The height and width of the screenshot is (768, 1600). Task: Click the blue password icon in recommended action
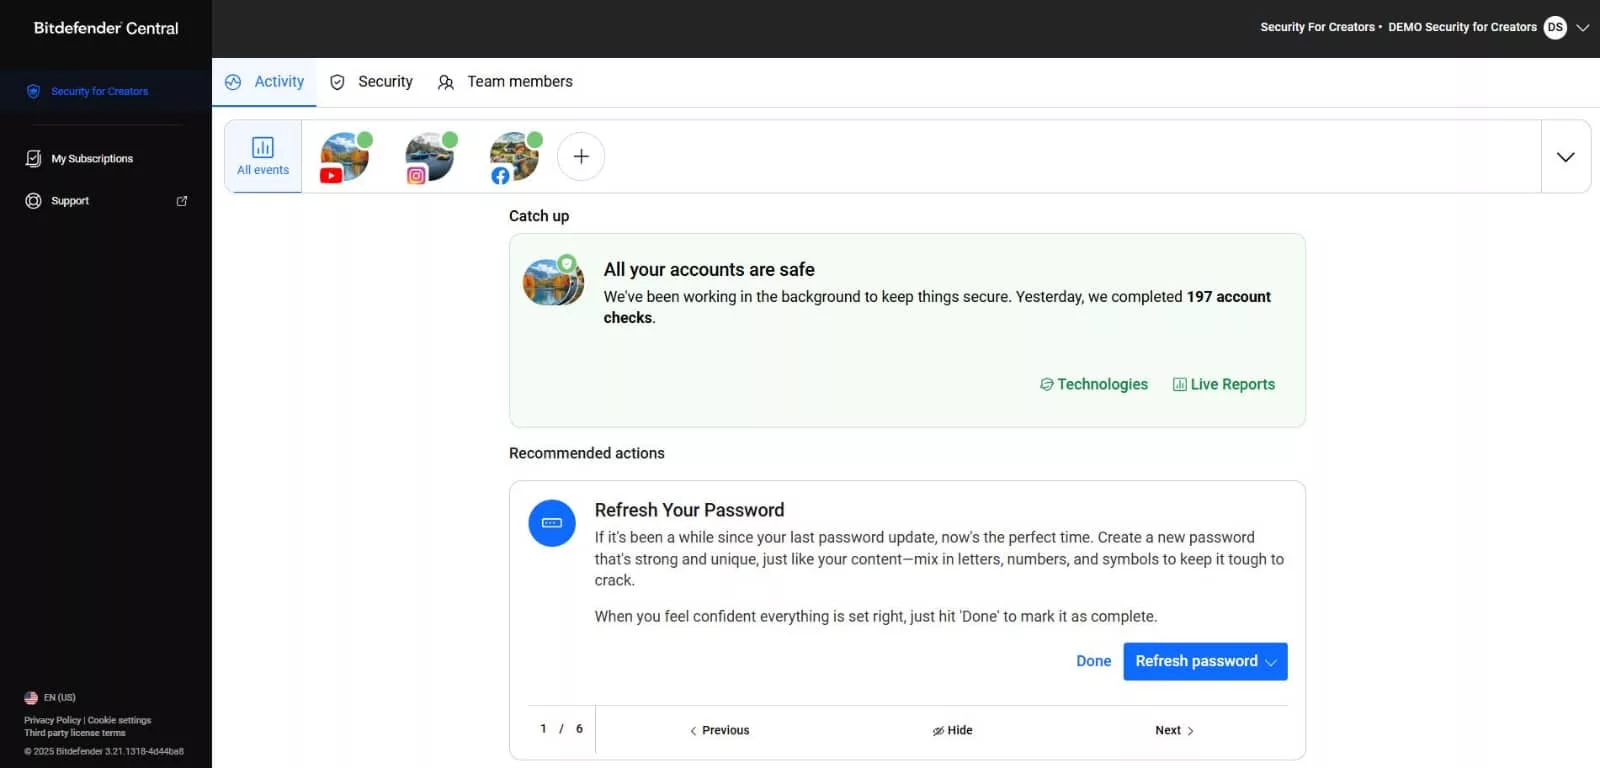(x=552, y=523)
